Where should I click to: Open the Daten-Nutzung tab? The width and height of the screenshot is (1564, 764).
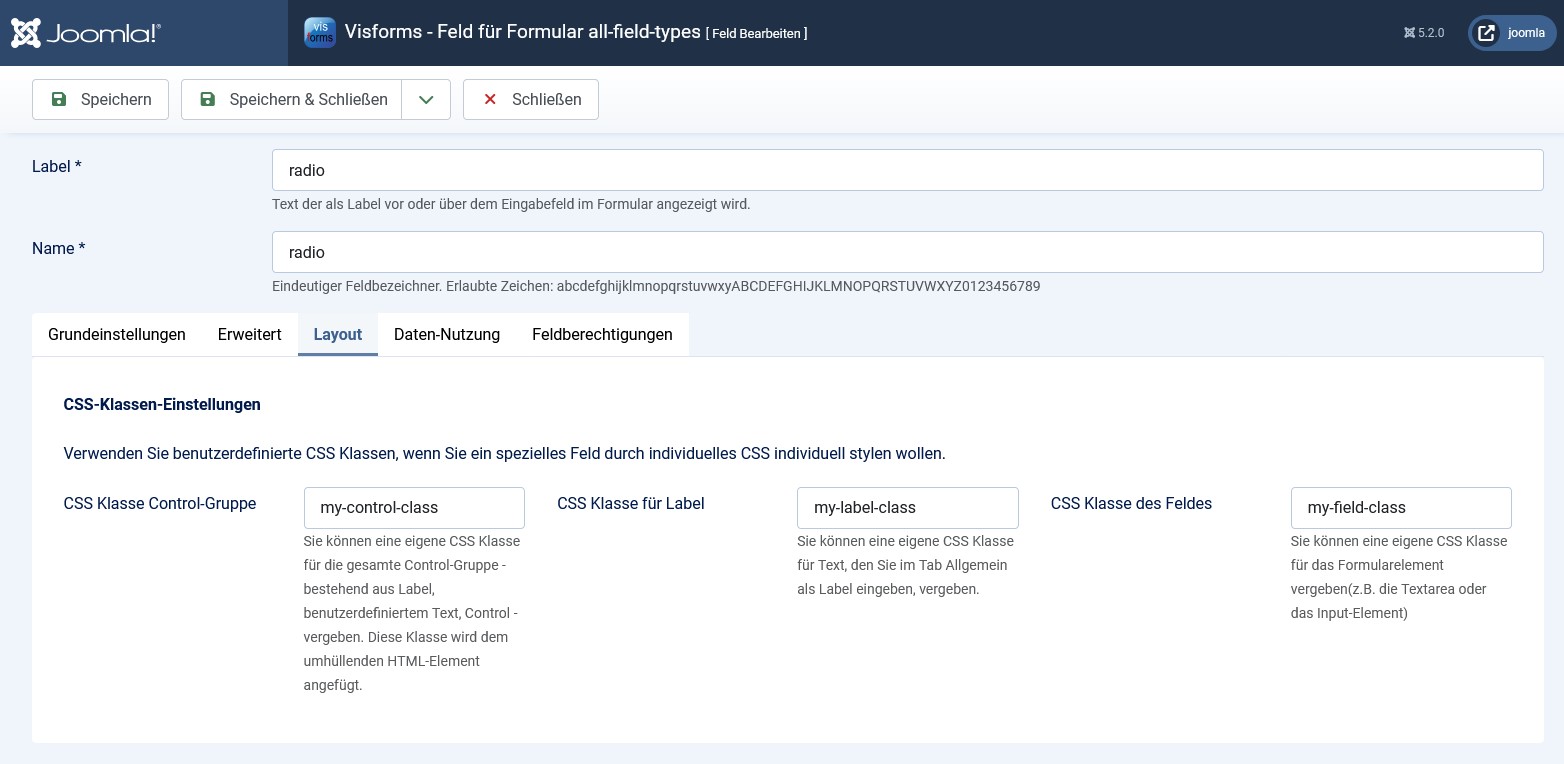(x=447, y=334)
